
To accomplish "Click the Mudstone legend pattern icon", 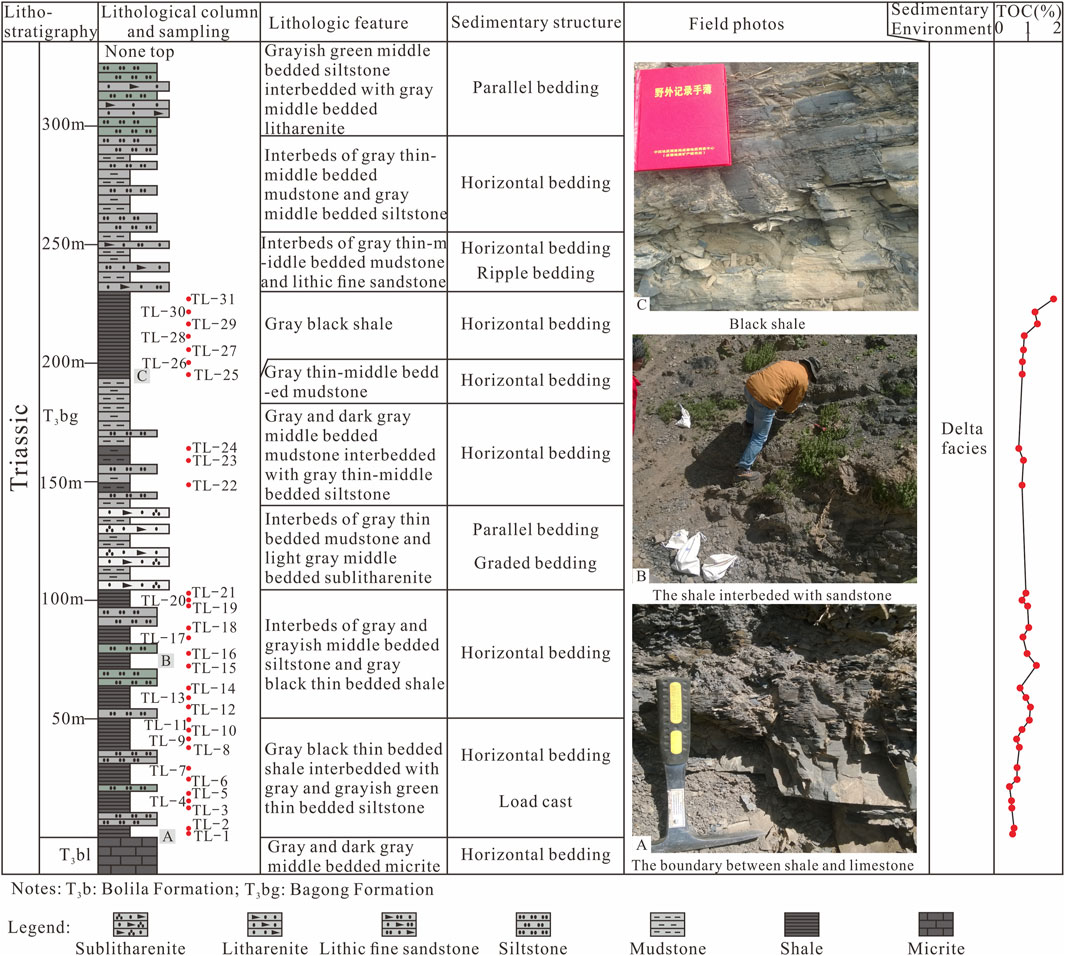I will pos(668,924).
